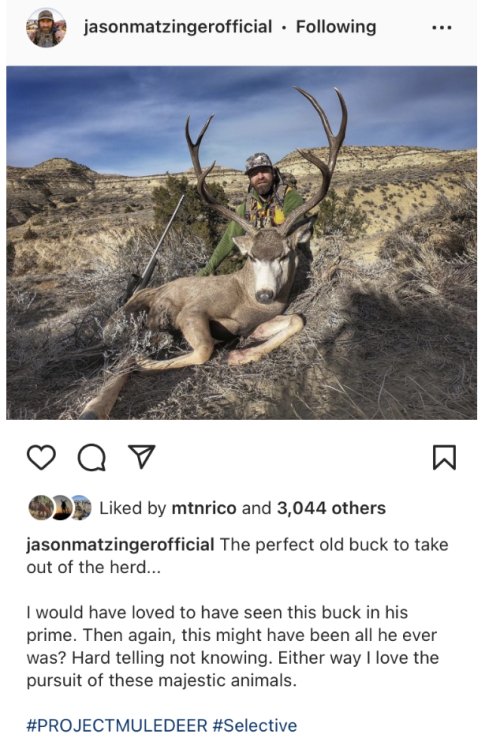Image resolution: width=500 pixels, height=742 pixels.
Task: Tap the third liker avatar beside Liked by
Action: pyautogui.click(x=81, y=508)
